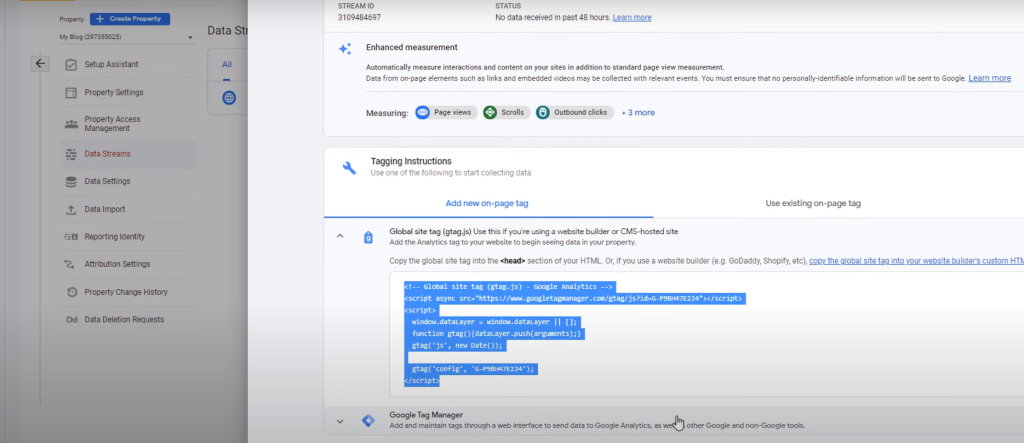Click the globe web stream icon
This screenshot has width=1024, height=443.
229,97
